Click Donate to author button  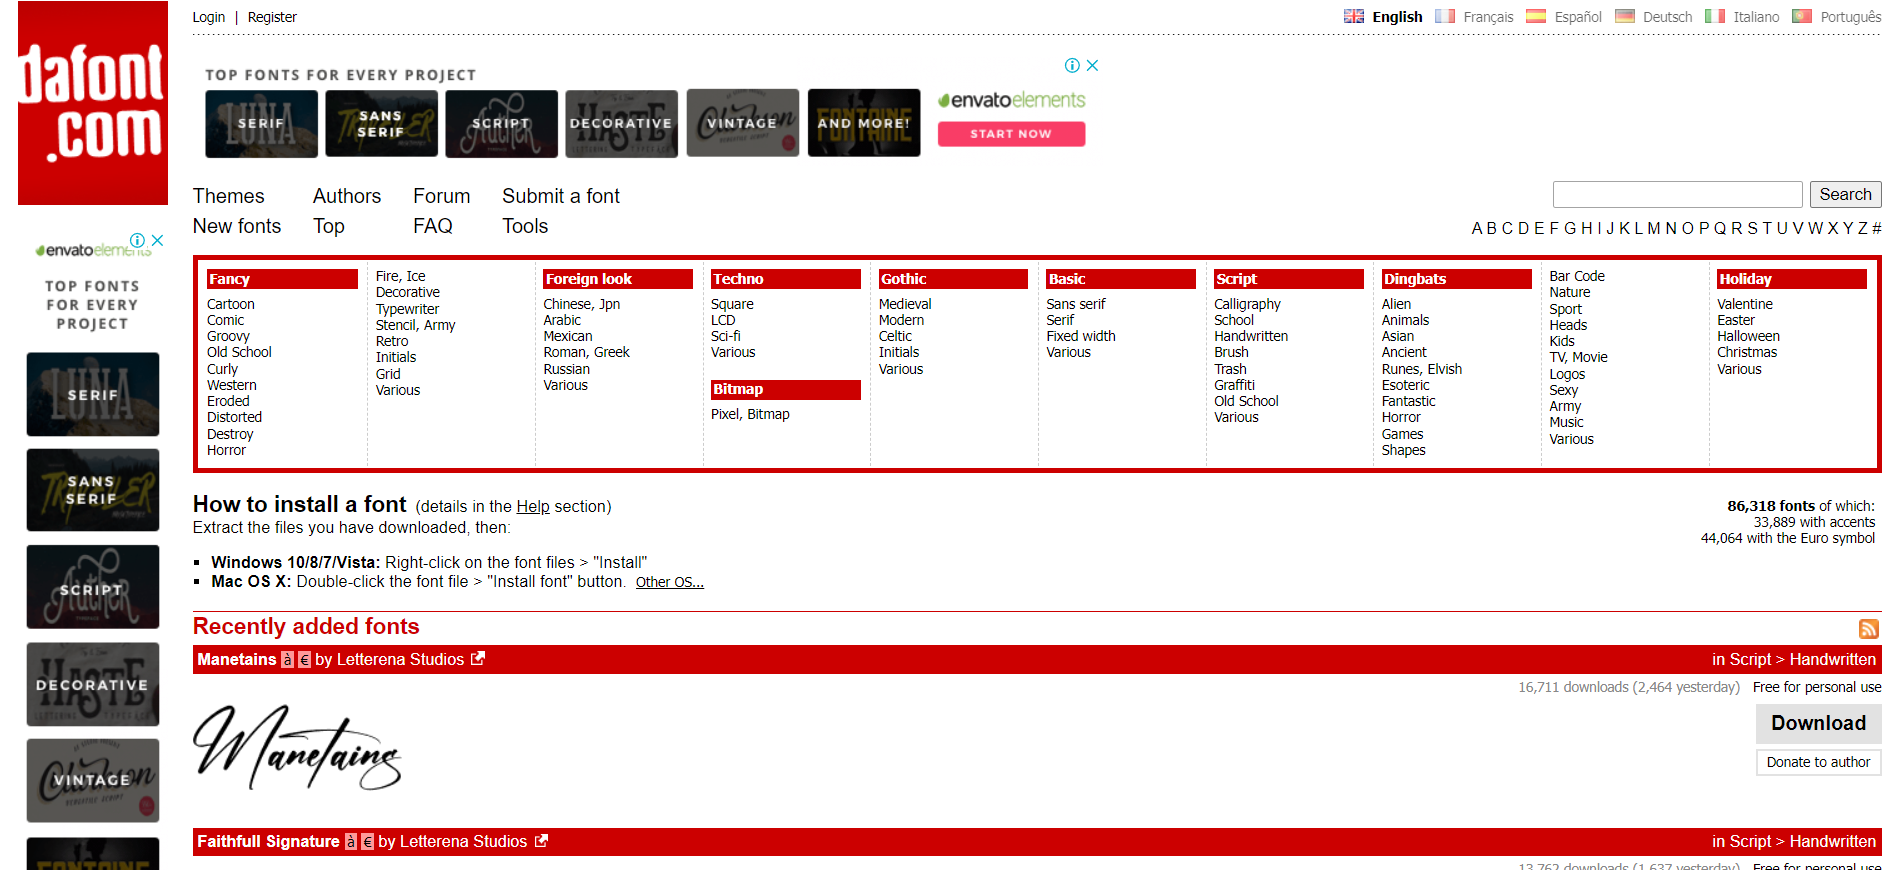click(x=1817, y=762)
